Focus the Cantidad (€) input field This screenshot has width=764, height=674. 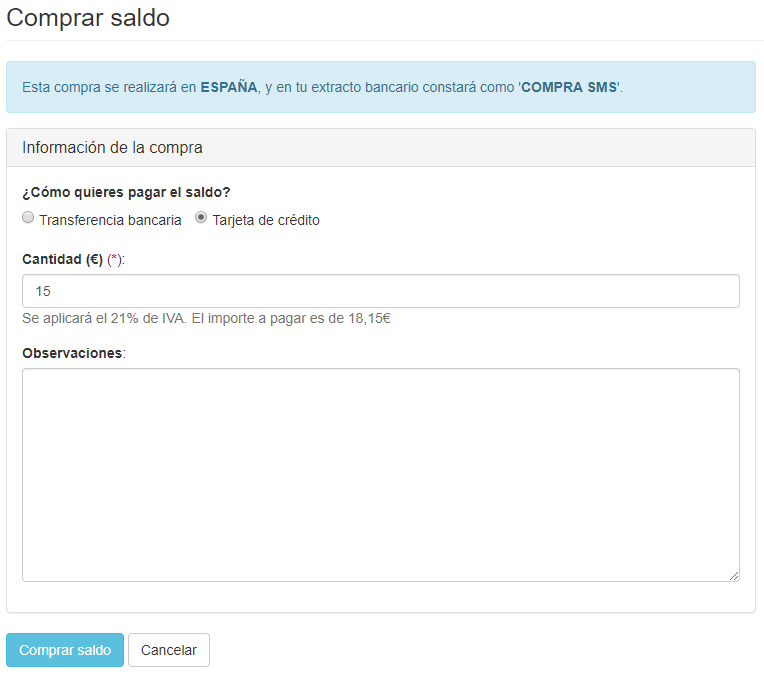(x=380, y=291)
